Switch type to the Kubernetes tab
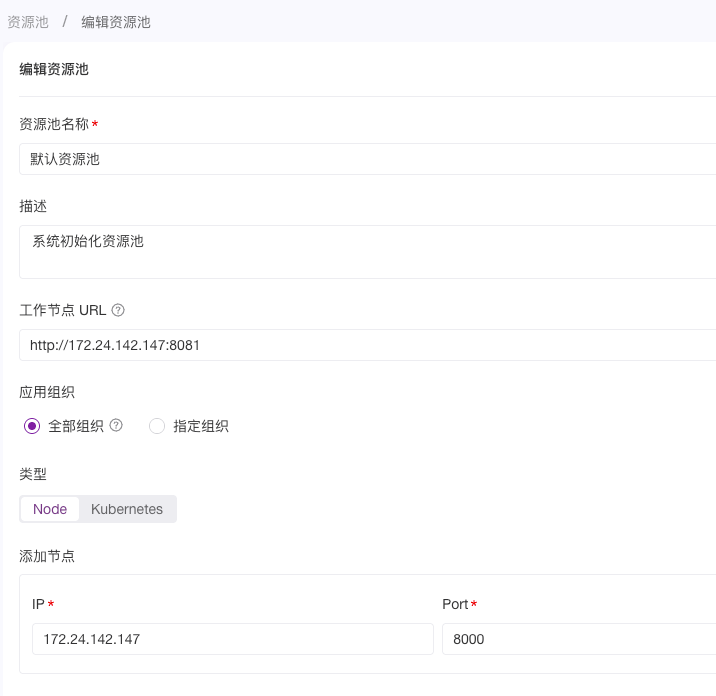The width and height of the screenshot is (716, 696). coord(127,509)
